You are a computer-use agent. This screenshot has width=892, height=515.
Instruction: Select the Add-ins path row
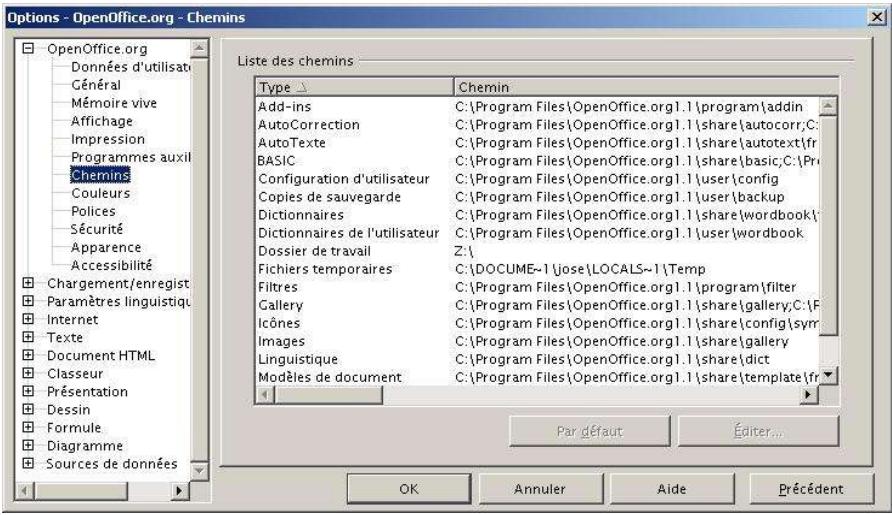538,106
